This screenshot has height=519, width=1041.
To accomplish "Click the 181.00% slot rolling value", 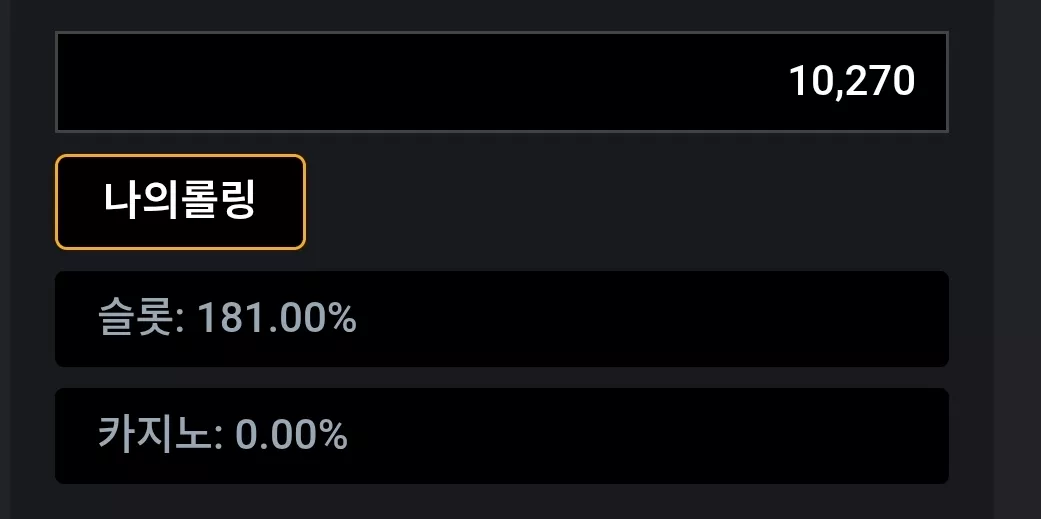I will pos(278,318).
